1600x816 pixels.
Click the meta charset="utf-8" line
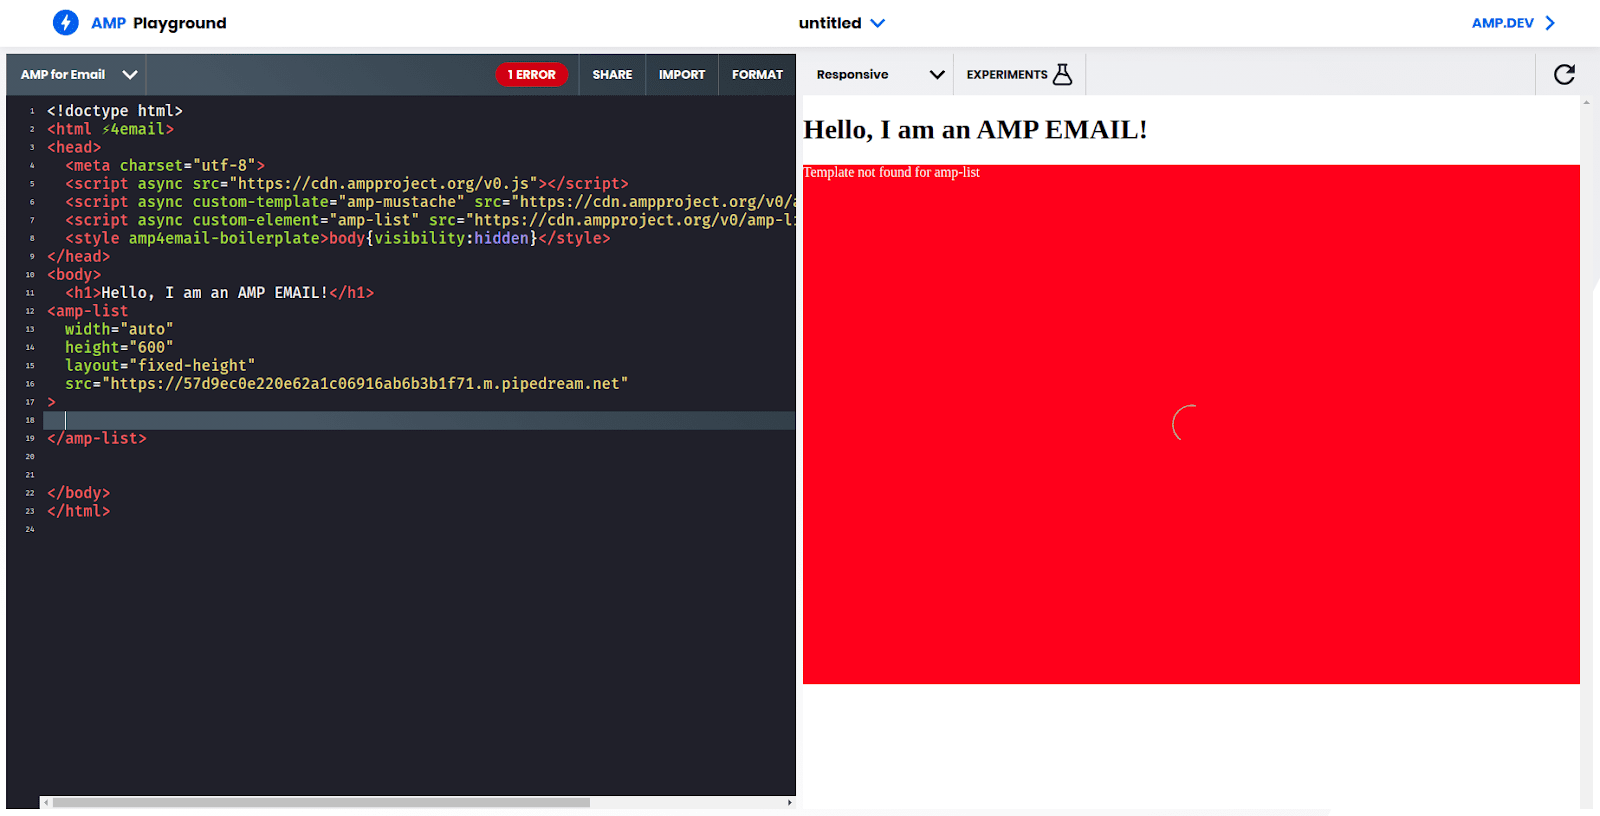tap(165, 166)
